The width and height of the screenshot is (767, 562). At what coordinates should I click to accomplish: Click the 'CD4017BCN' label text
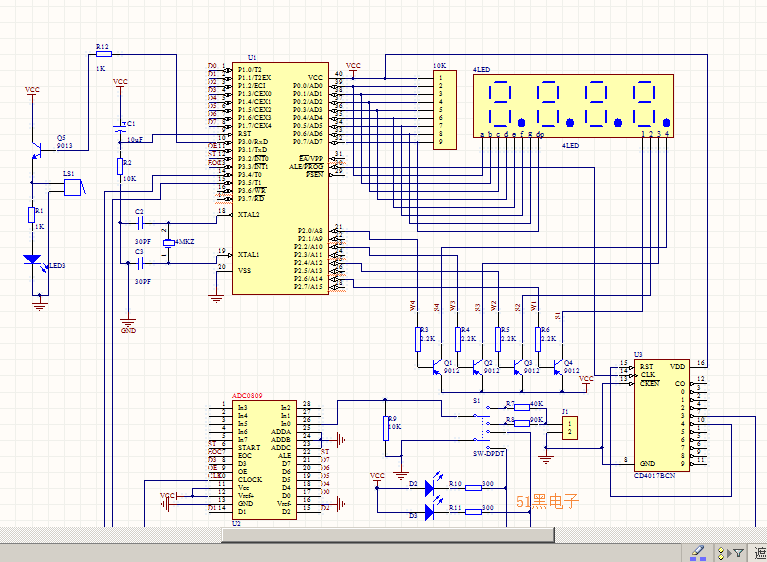[654, 476]
